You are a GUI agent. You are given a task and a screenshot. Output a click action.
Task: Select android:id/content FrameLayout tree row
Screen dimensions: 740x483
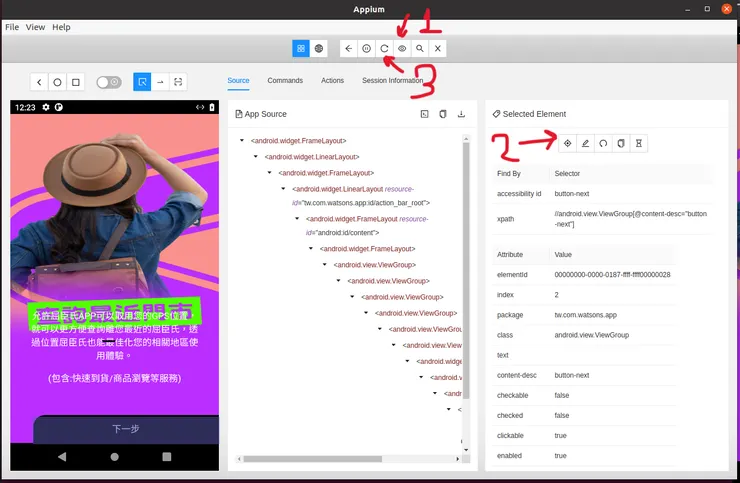coord(367,225)
